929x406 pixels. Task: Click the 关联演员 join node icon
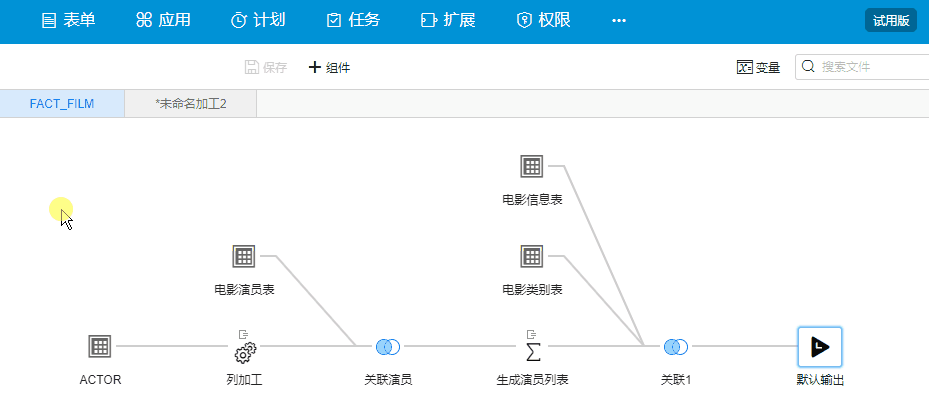coord(388,347)
